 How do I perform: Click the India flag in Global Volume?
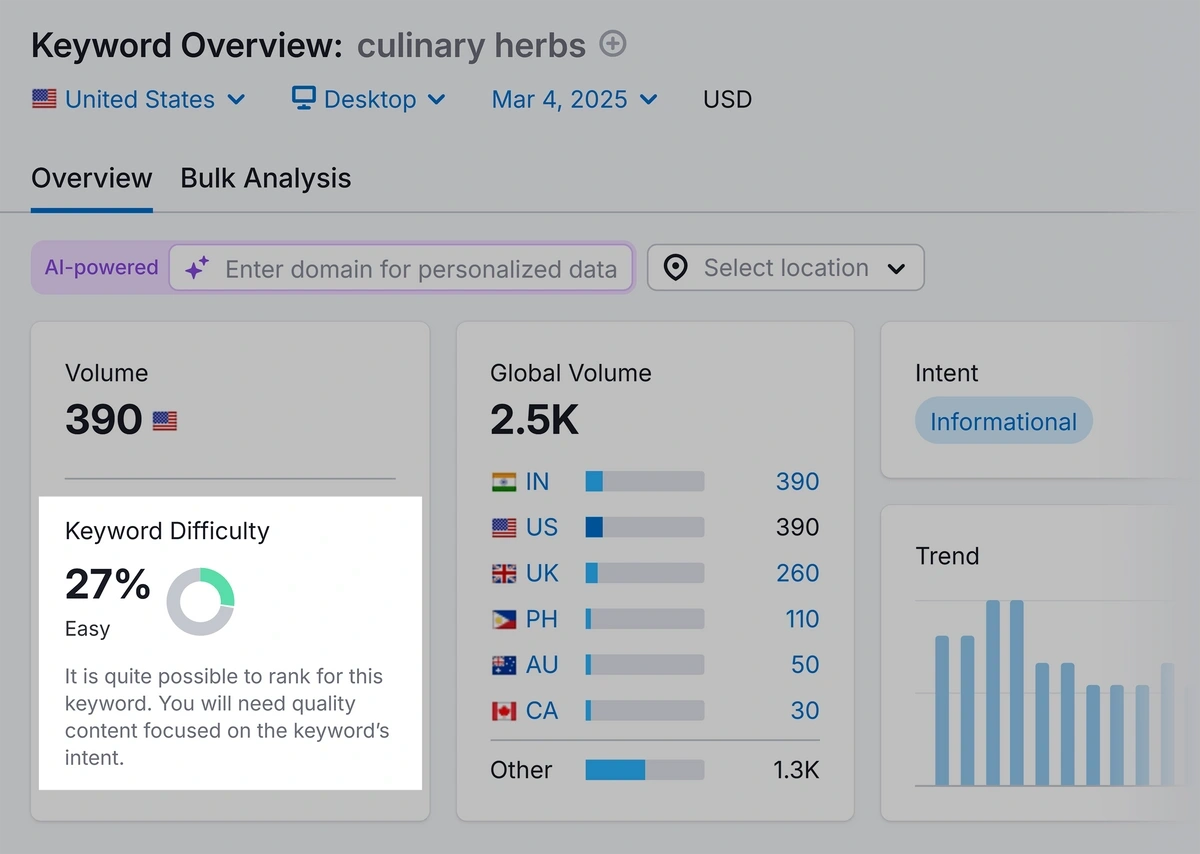pos(504,482)
